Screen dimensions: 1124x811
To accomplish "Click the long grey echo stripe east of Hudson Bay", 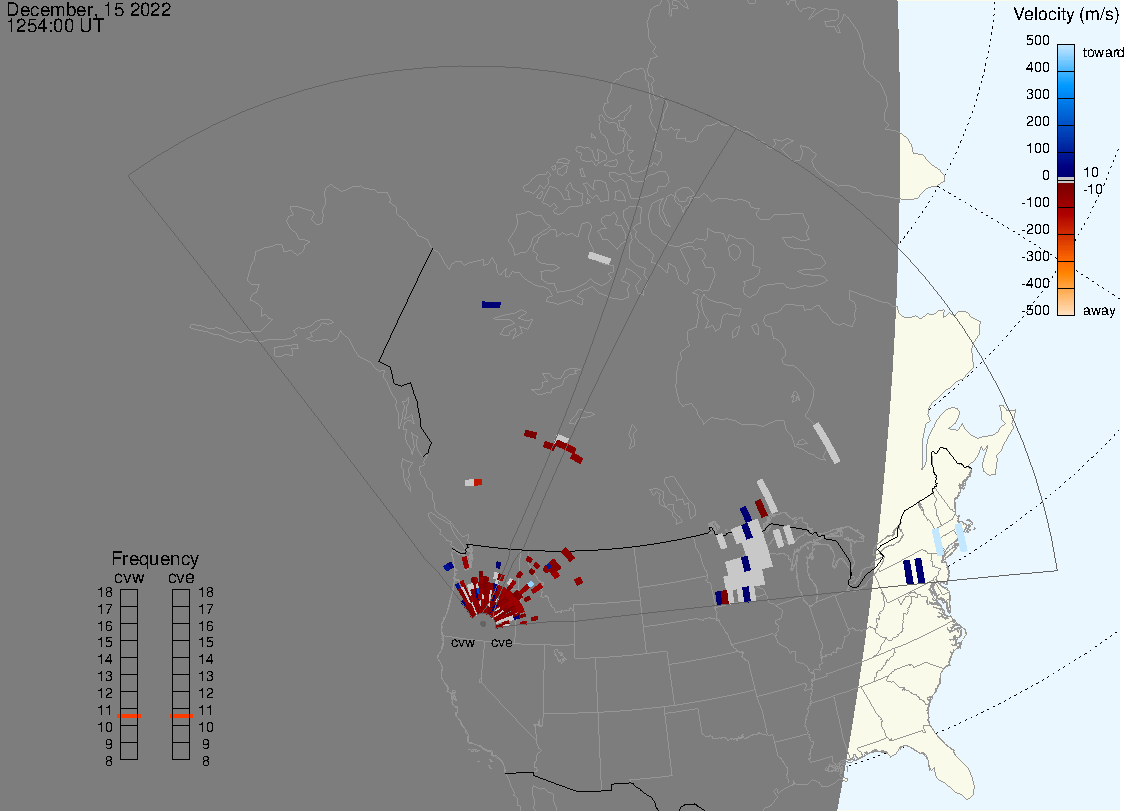I will click(827, 443).
